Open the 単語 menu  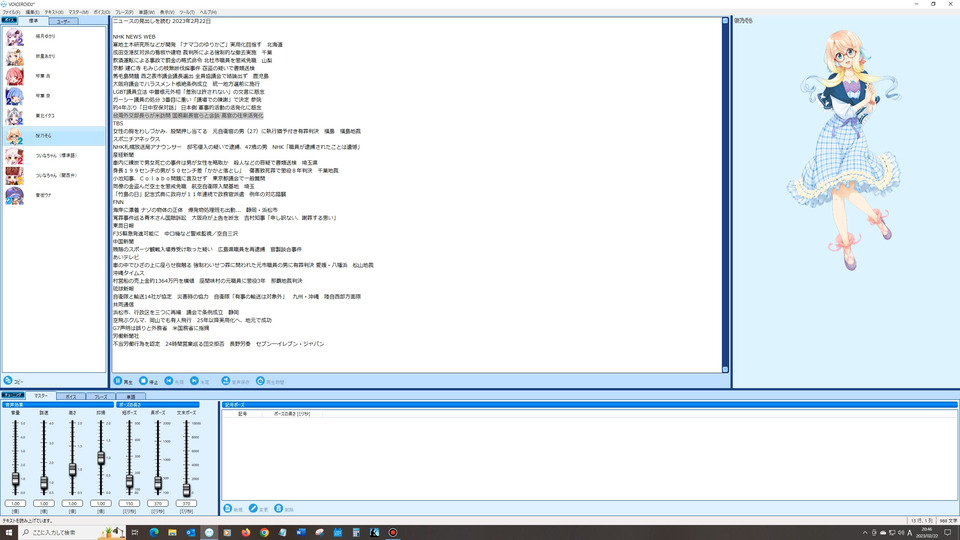click(146, 12)
